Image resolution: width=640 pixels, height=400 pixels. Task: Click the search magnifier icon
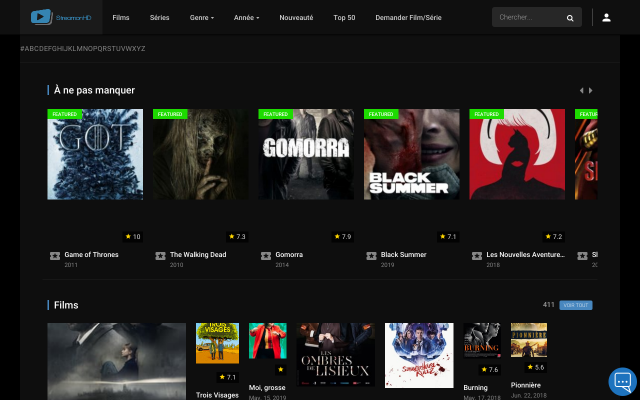(570, 18)
